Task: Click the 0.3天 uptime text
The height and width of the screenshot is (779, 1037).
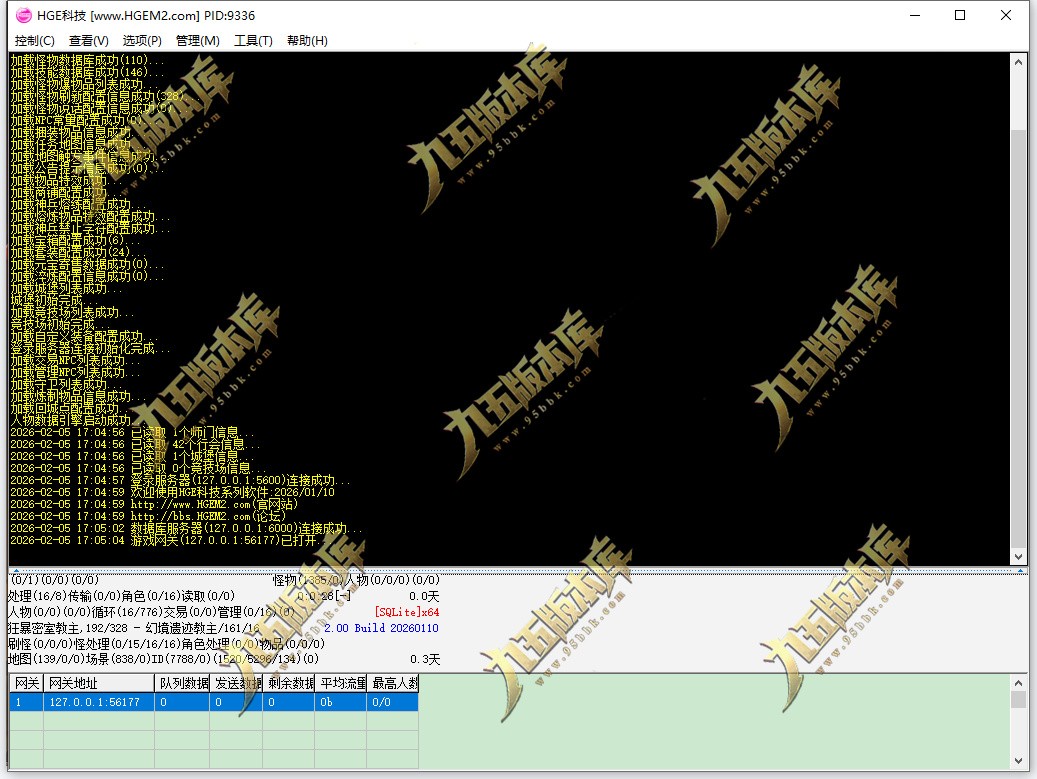Action: tap(425, 659)
